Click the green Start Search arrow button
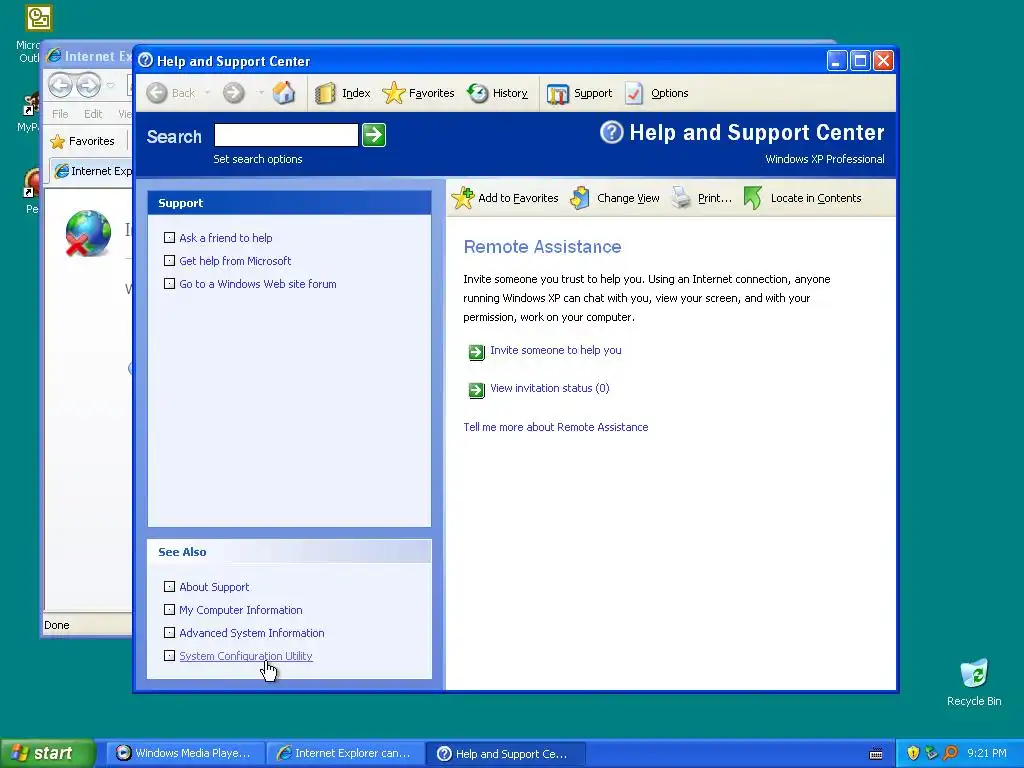 (x=374, y=135)
